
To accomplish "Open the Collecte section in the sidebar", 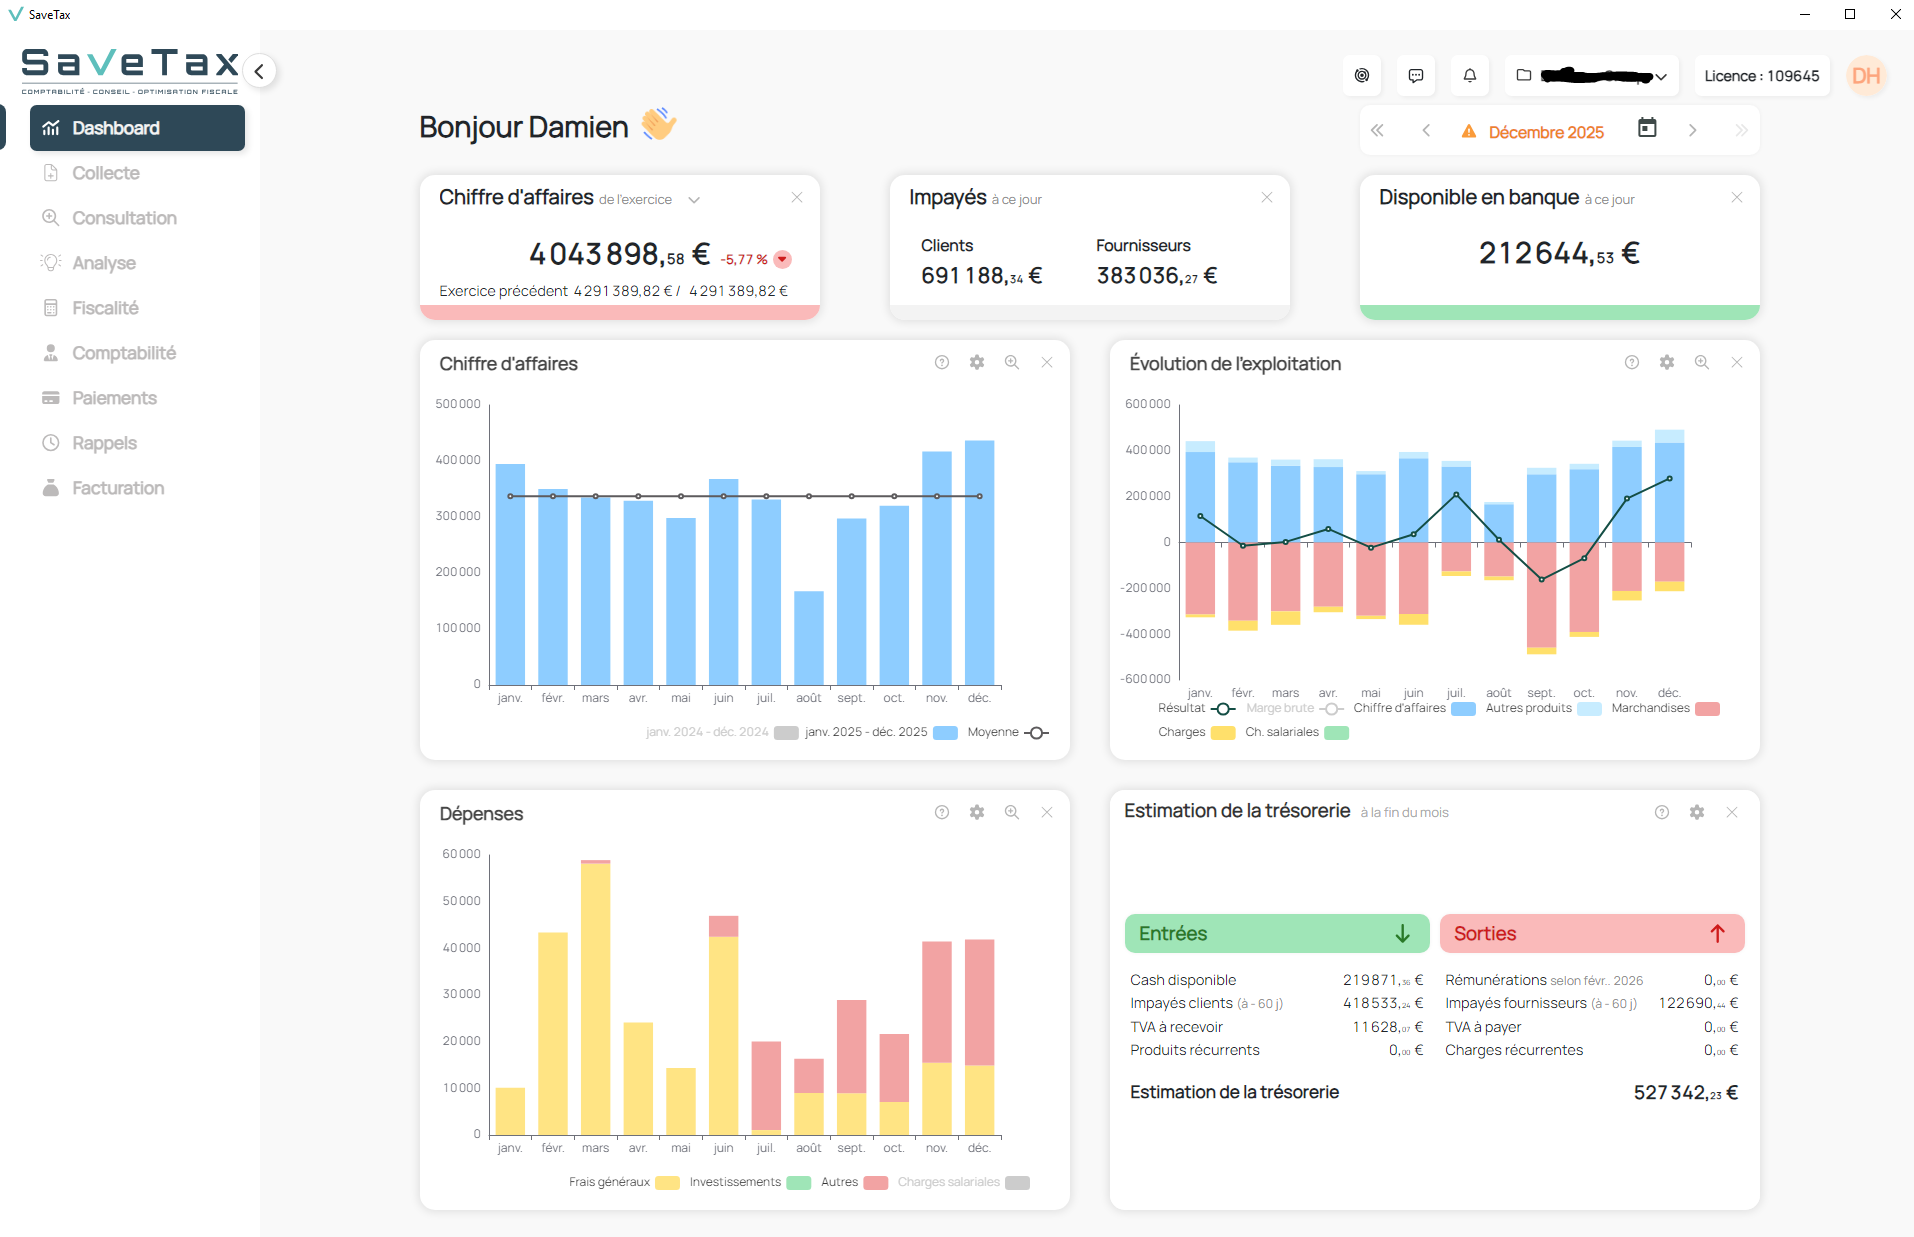I will (105, 173).
